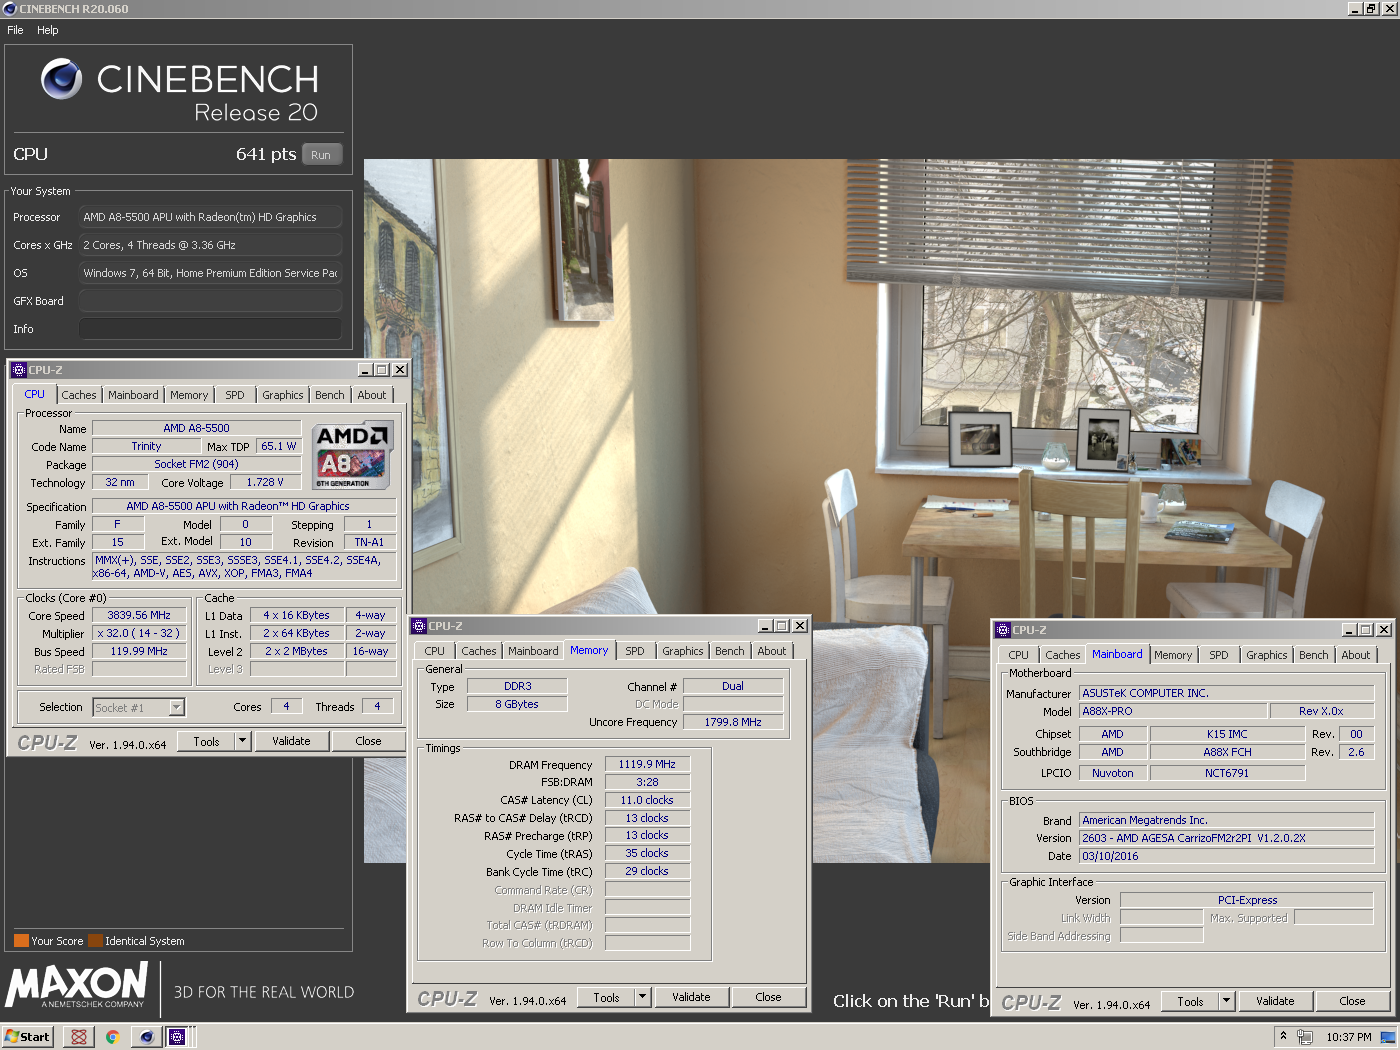Open the Tools dropdown arrow in the CPU-Z Memory window
This screenshot has width=1400, height=1050.
642,997
